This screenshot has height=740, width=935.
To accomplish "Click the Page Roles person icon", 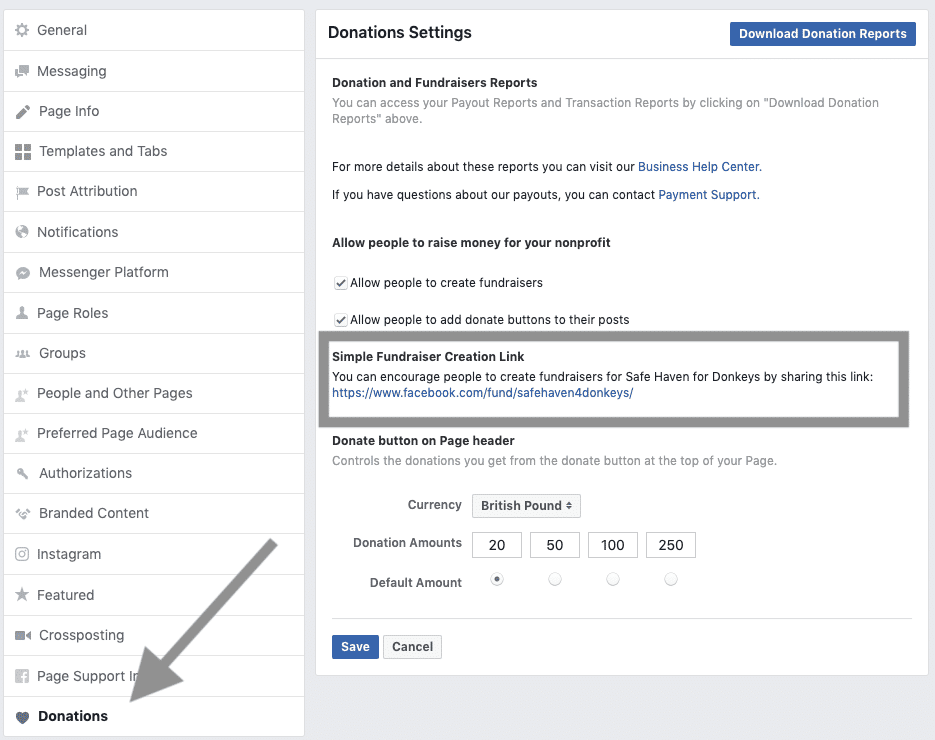I will tap(22, 313).
